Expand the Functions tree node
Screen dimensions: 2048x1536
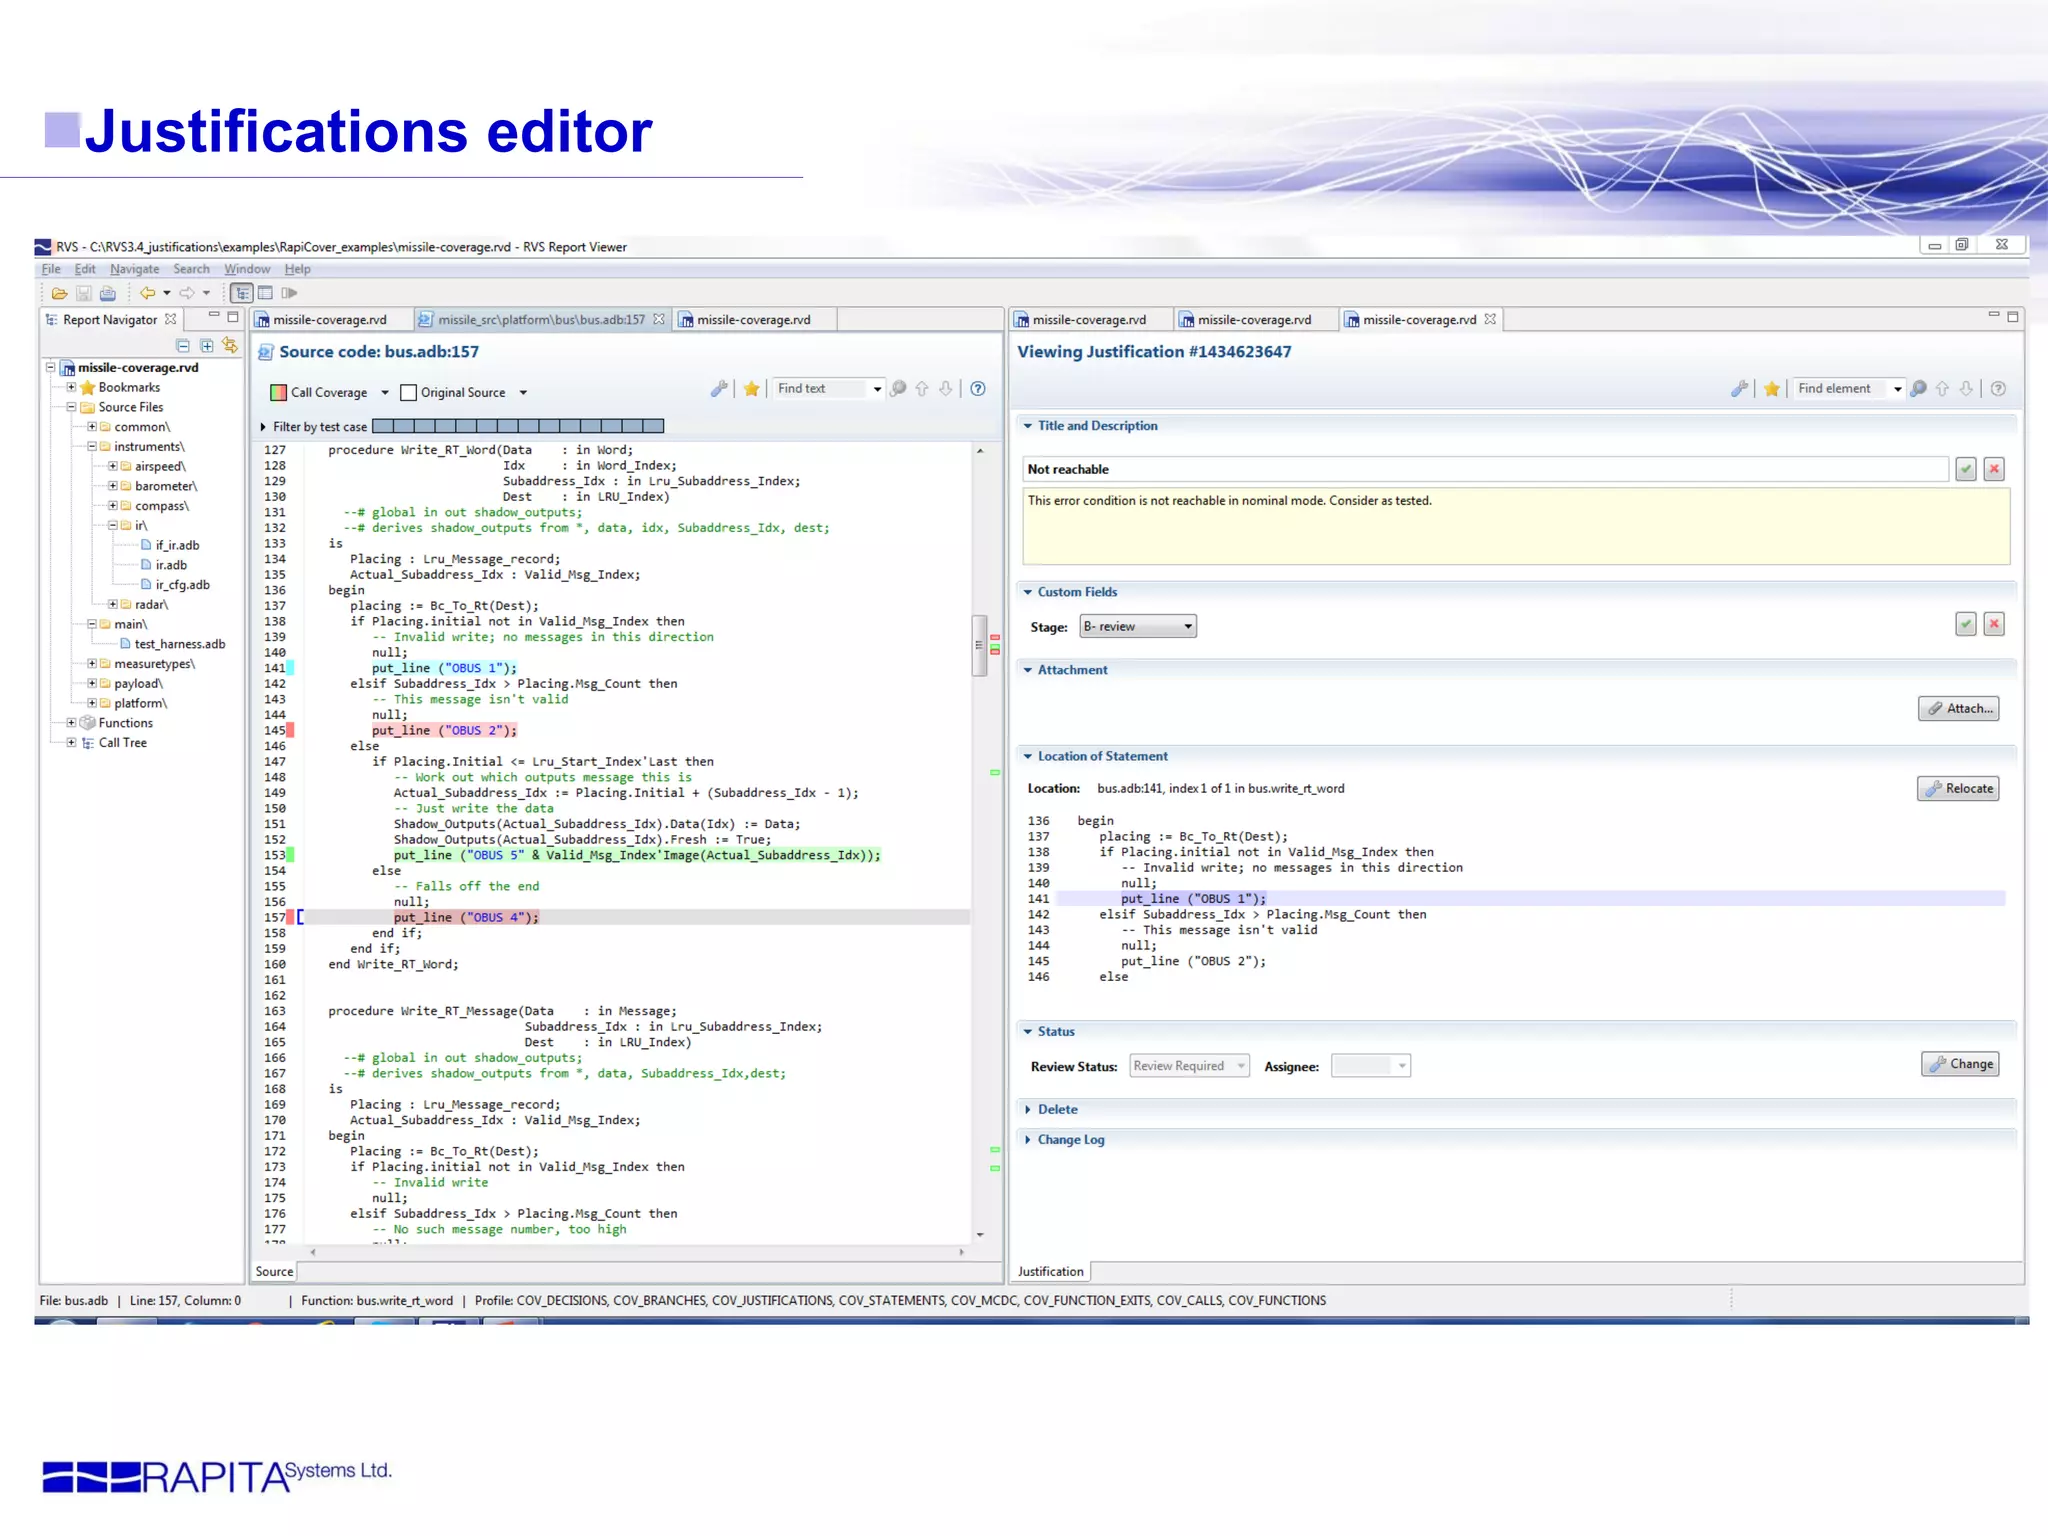[x=71, y=723]
